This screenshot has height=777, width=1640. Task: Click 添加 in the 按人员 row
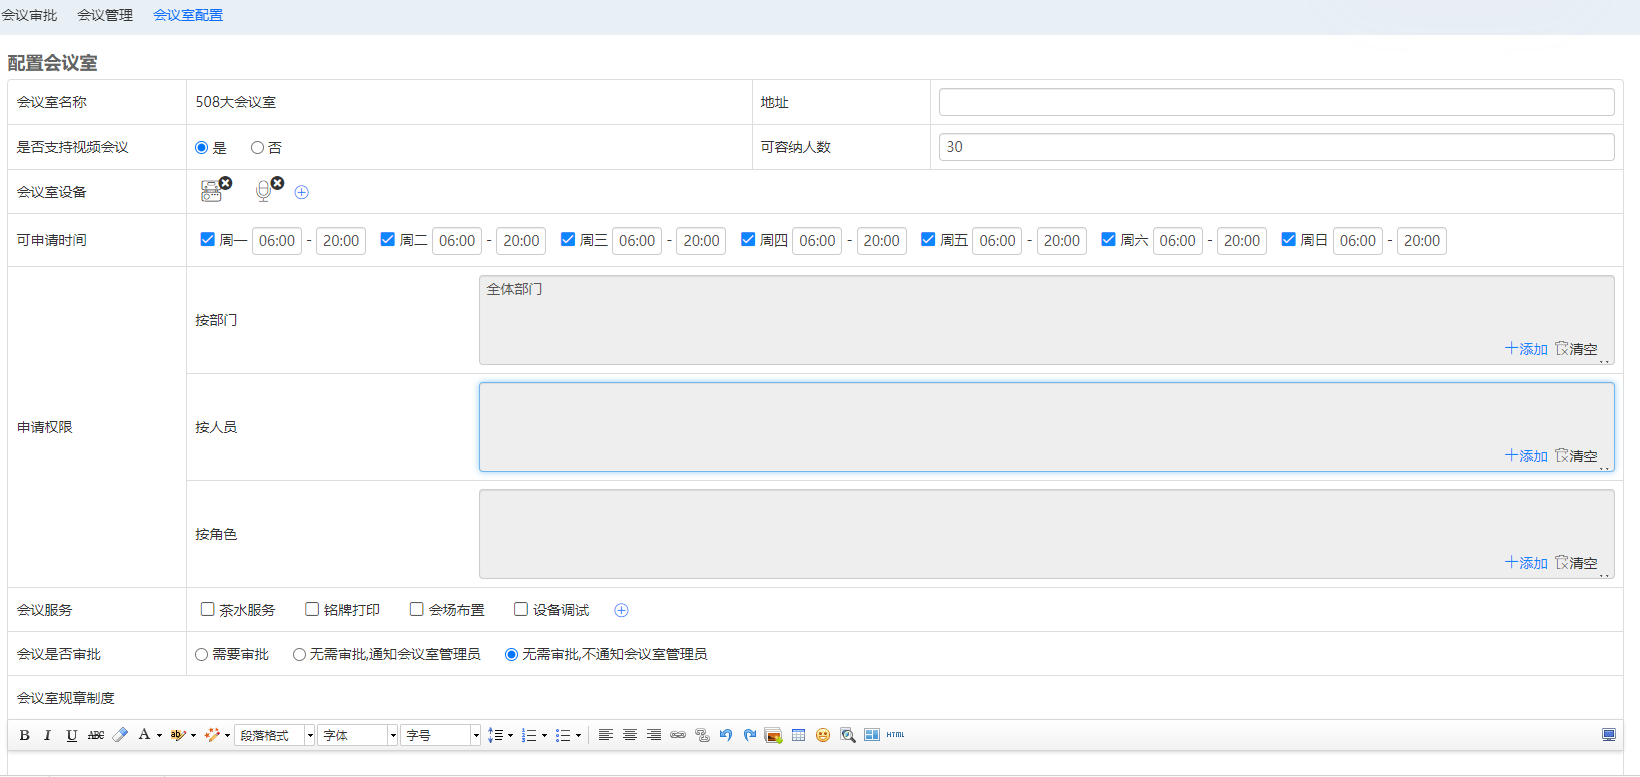[x=1526, y=456]
